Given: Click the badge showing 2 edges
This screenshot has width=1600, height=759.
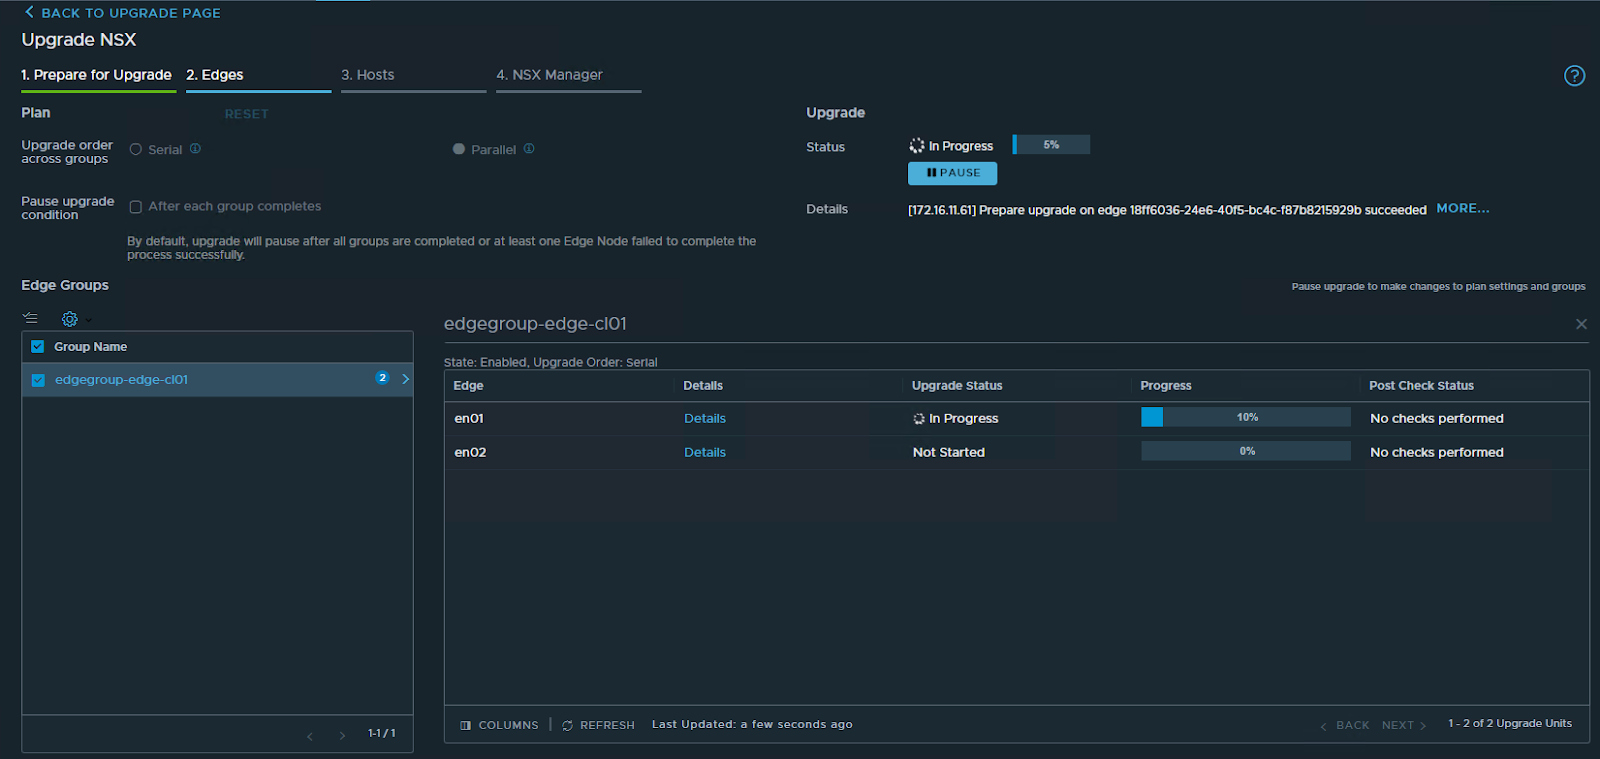Looking at the screenshot, I should click(382, 378).
